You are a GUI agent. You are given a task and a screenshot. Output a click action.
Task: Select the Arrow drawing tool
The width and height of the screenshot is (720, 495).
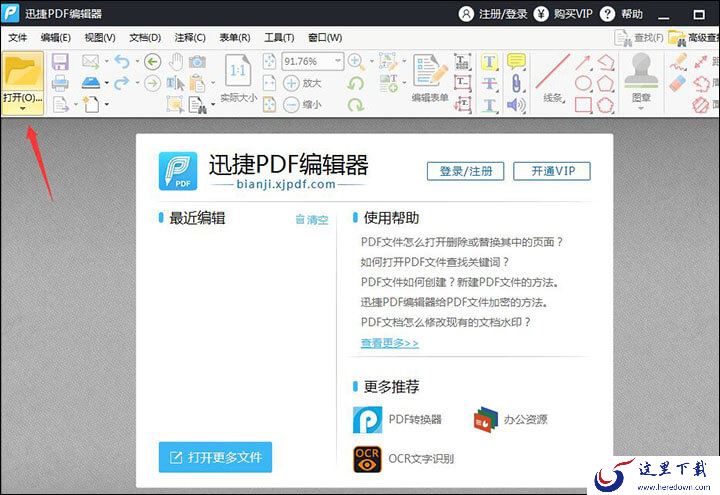pyautogui.click(x=583, y=62)
